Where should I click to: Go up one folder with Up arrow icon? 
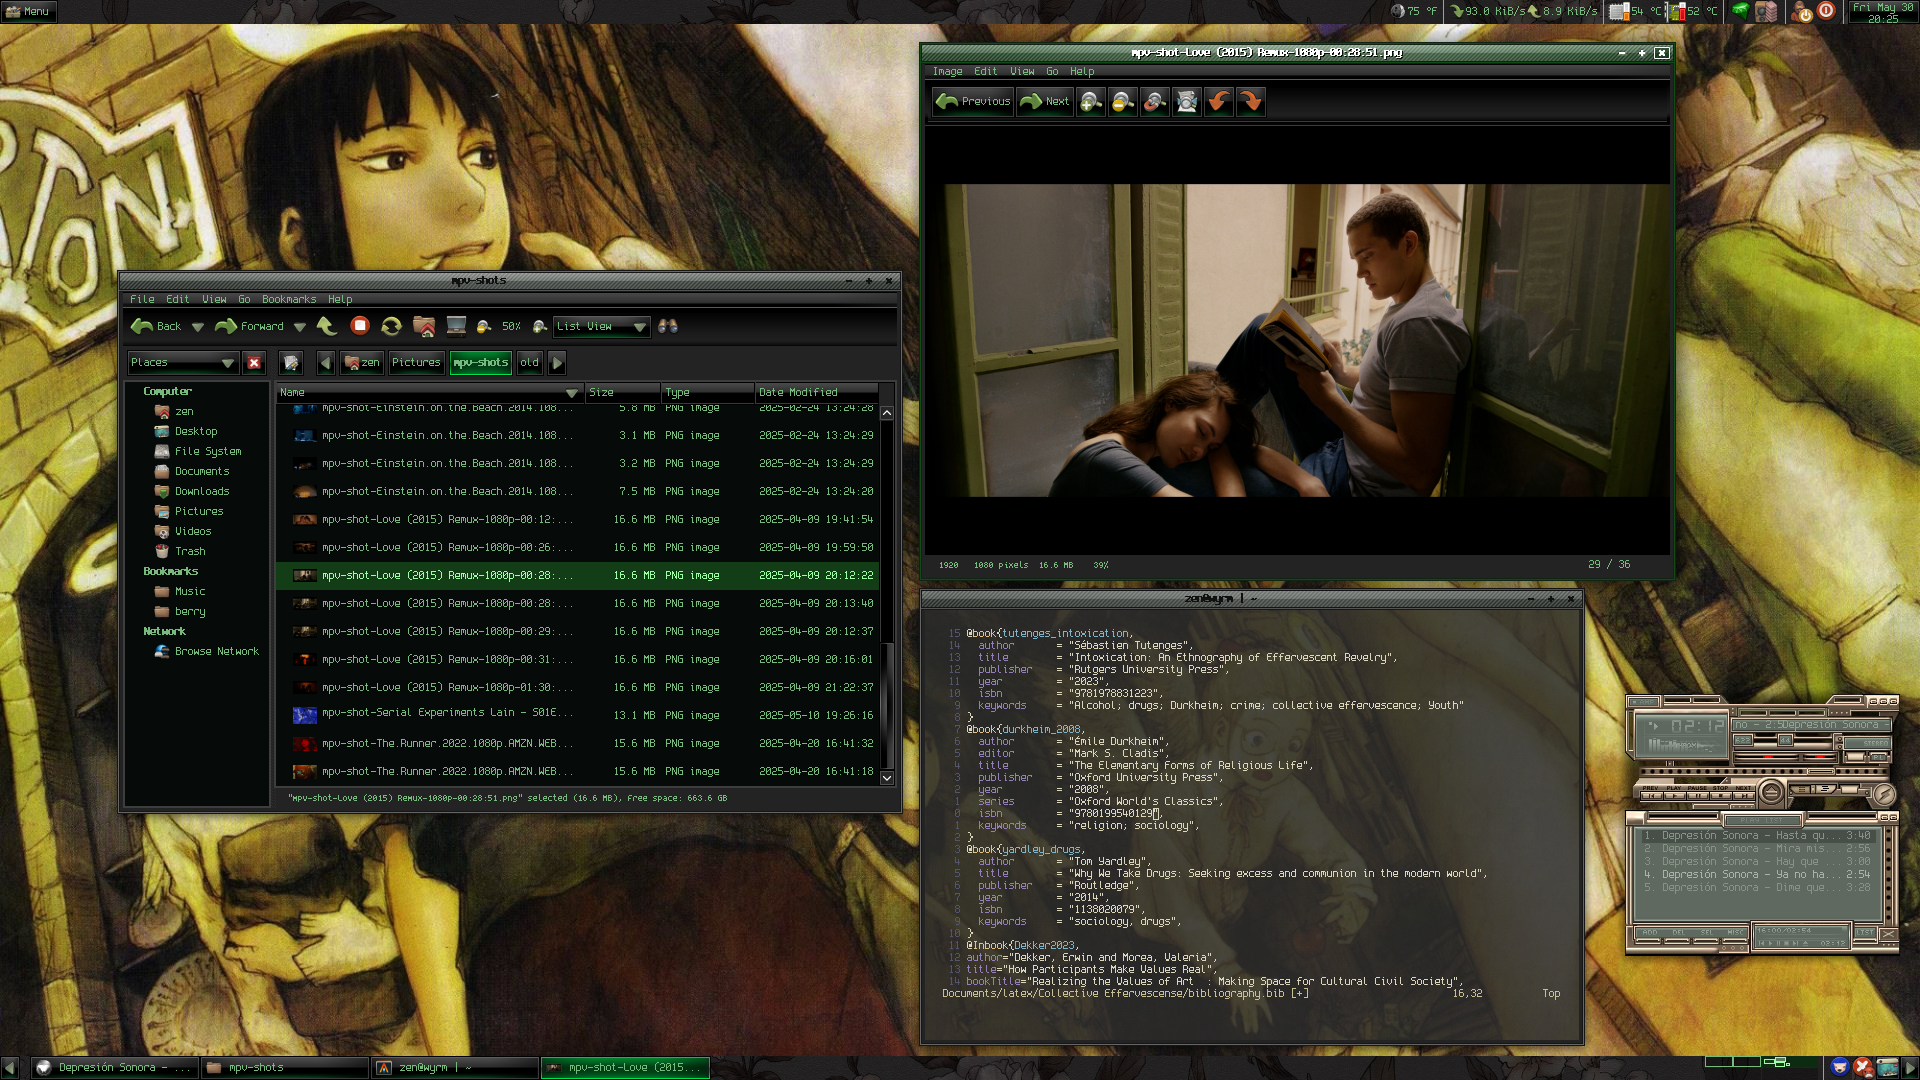pyautogui.click(x=326, y=326)
